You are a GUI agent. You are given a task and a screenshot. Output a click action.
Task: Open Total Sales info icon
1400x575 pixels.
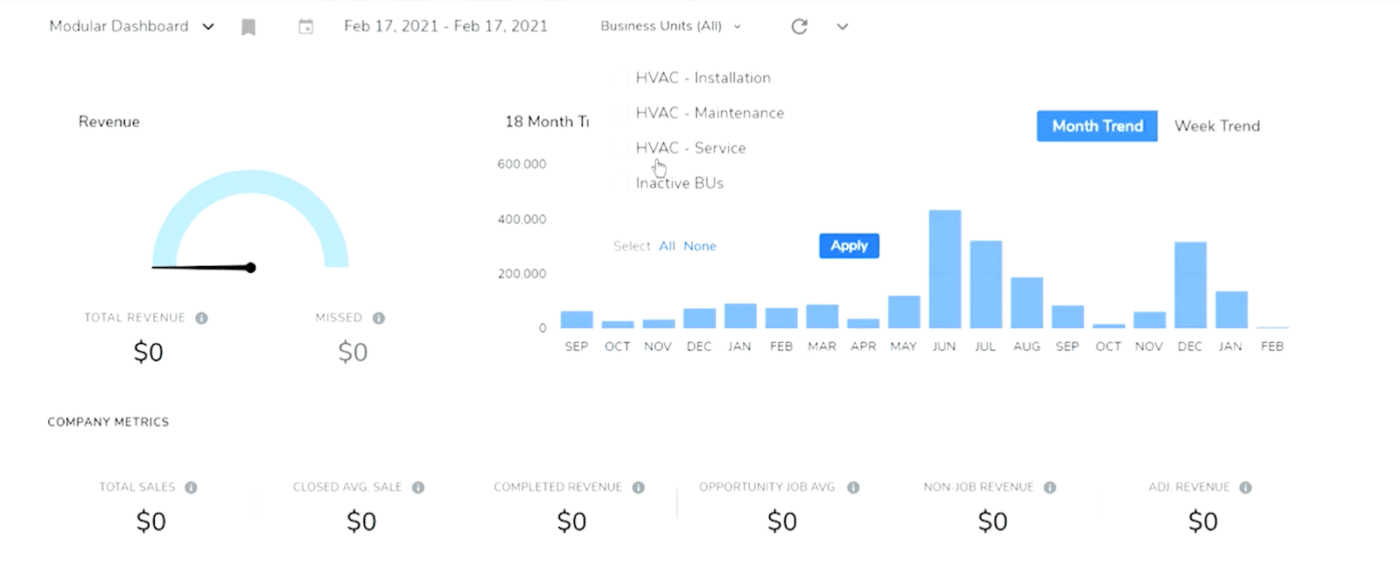(191, 488)
